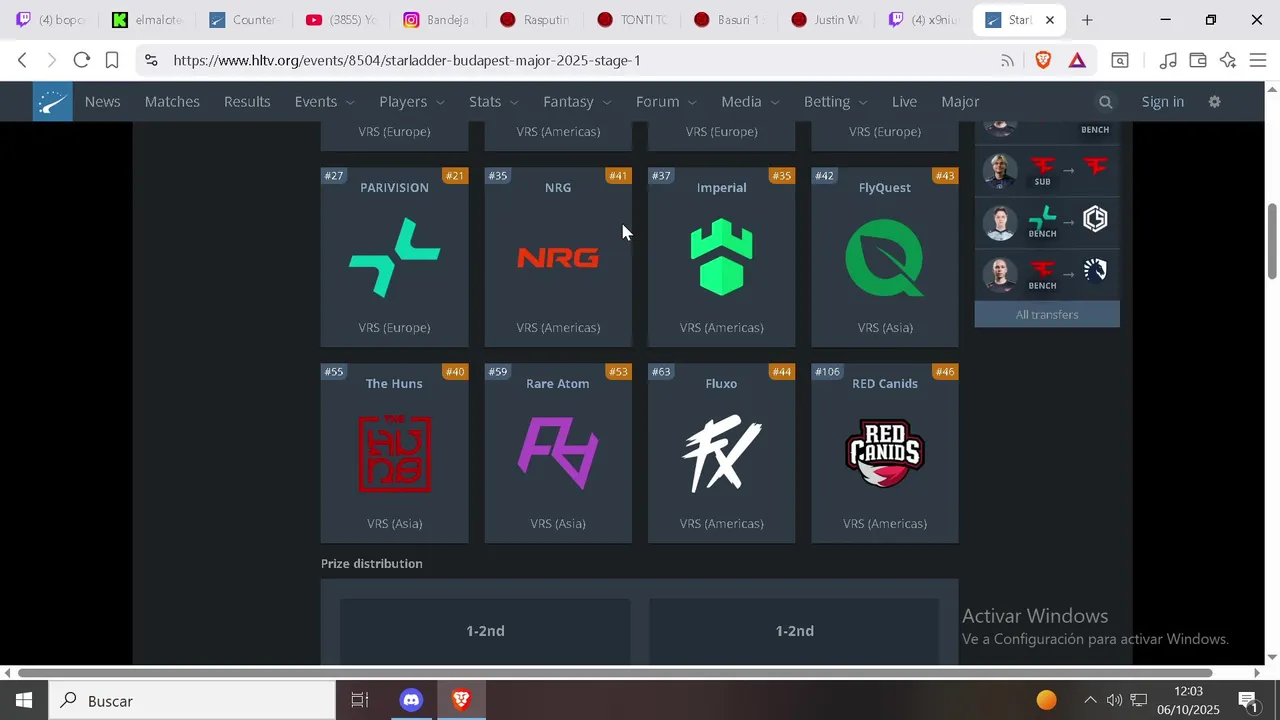
Task: Click the Rare Atom team logo
Action: pos(558,454)
